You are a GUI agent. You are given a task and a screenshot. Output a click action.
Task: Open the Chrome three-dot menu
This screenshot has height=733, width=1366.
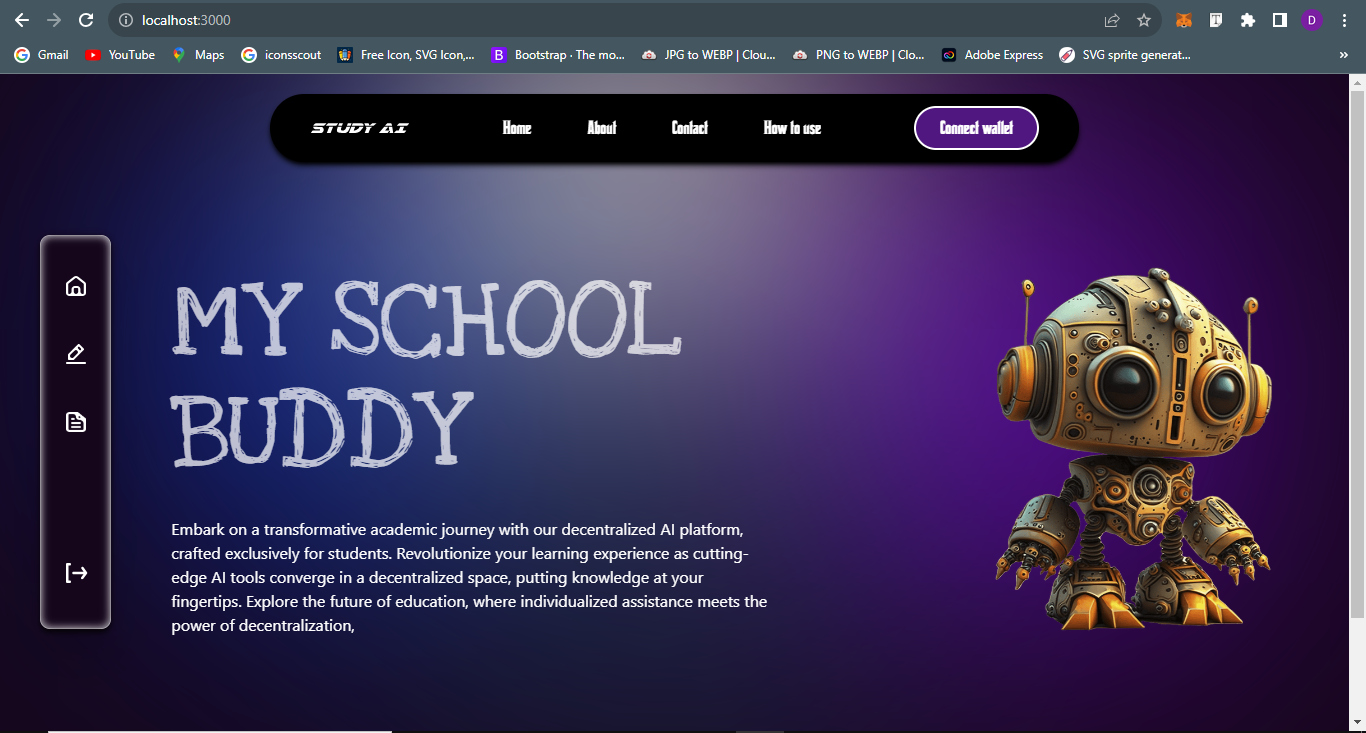[x=1344, y=20]
